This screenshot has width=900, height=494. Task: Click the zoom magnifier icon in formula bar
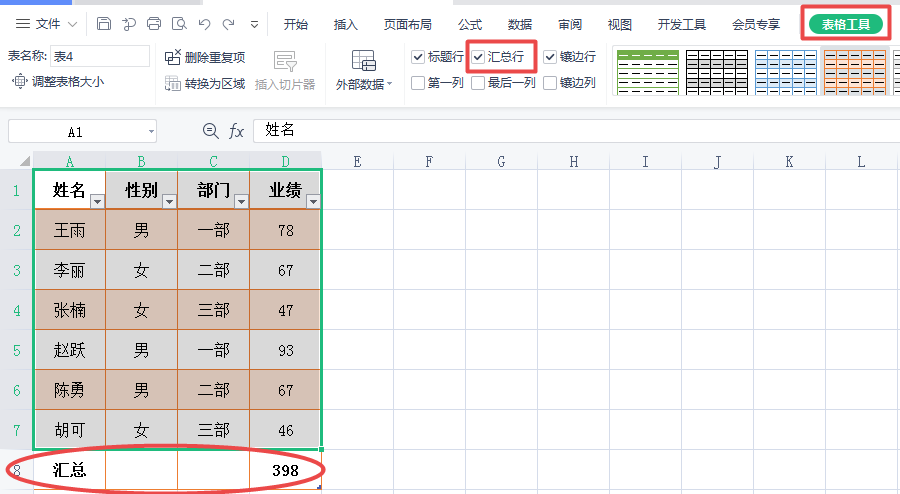coord(211,131)
